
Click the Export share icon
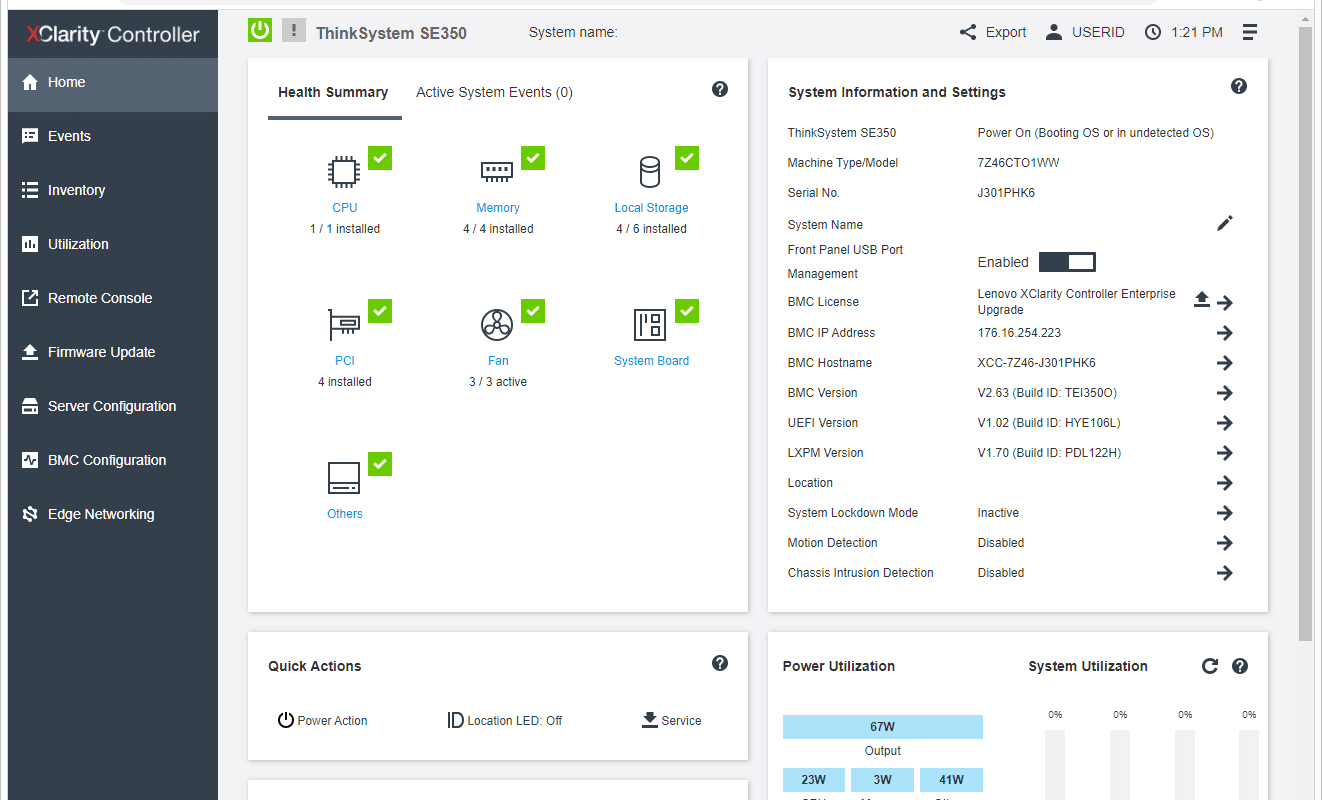pos(968,32)
